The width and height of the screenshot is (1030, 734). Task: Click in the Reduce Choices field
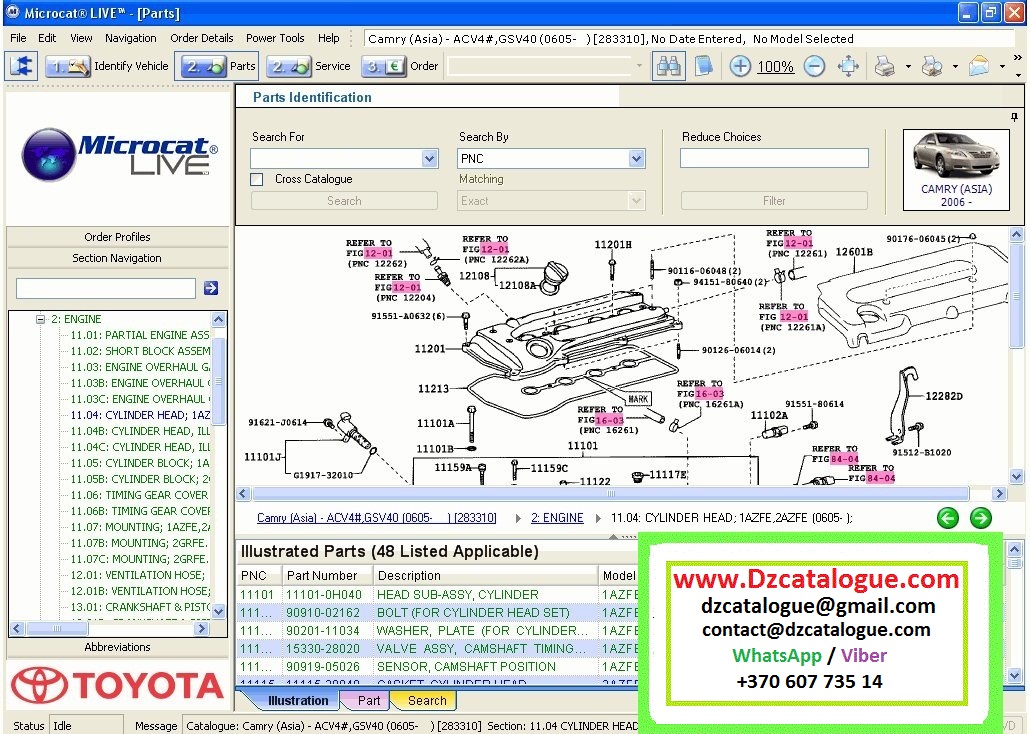774,158
